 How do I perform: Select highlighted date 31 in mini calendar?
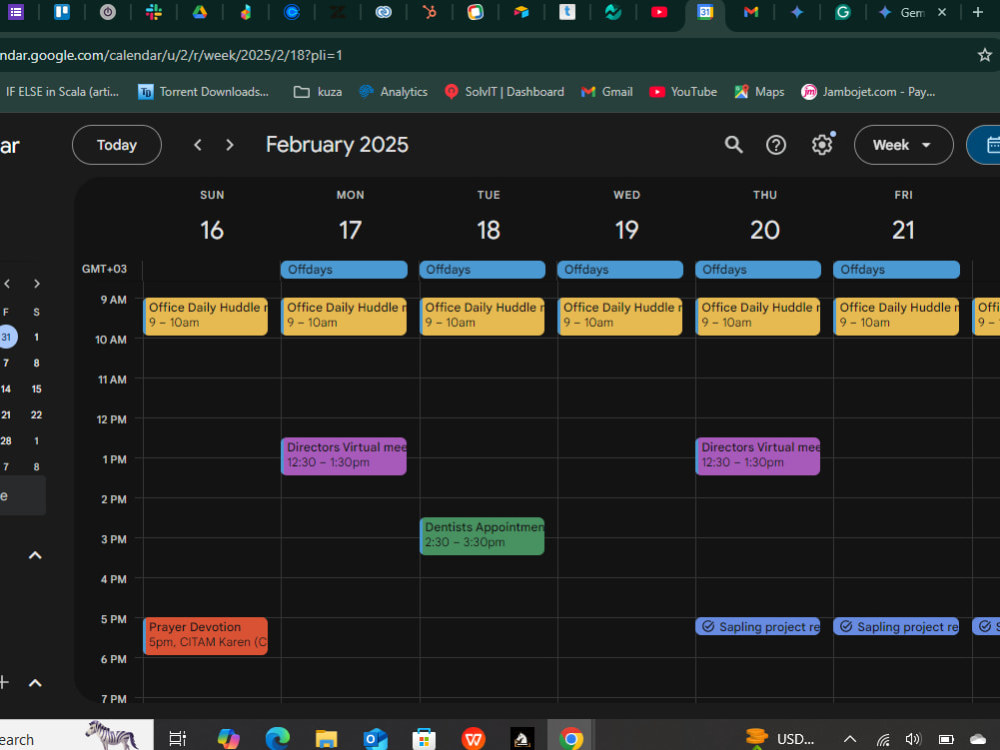tap(6, 337)
